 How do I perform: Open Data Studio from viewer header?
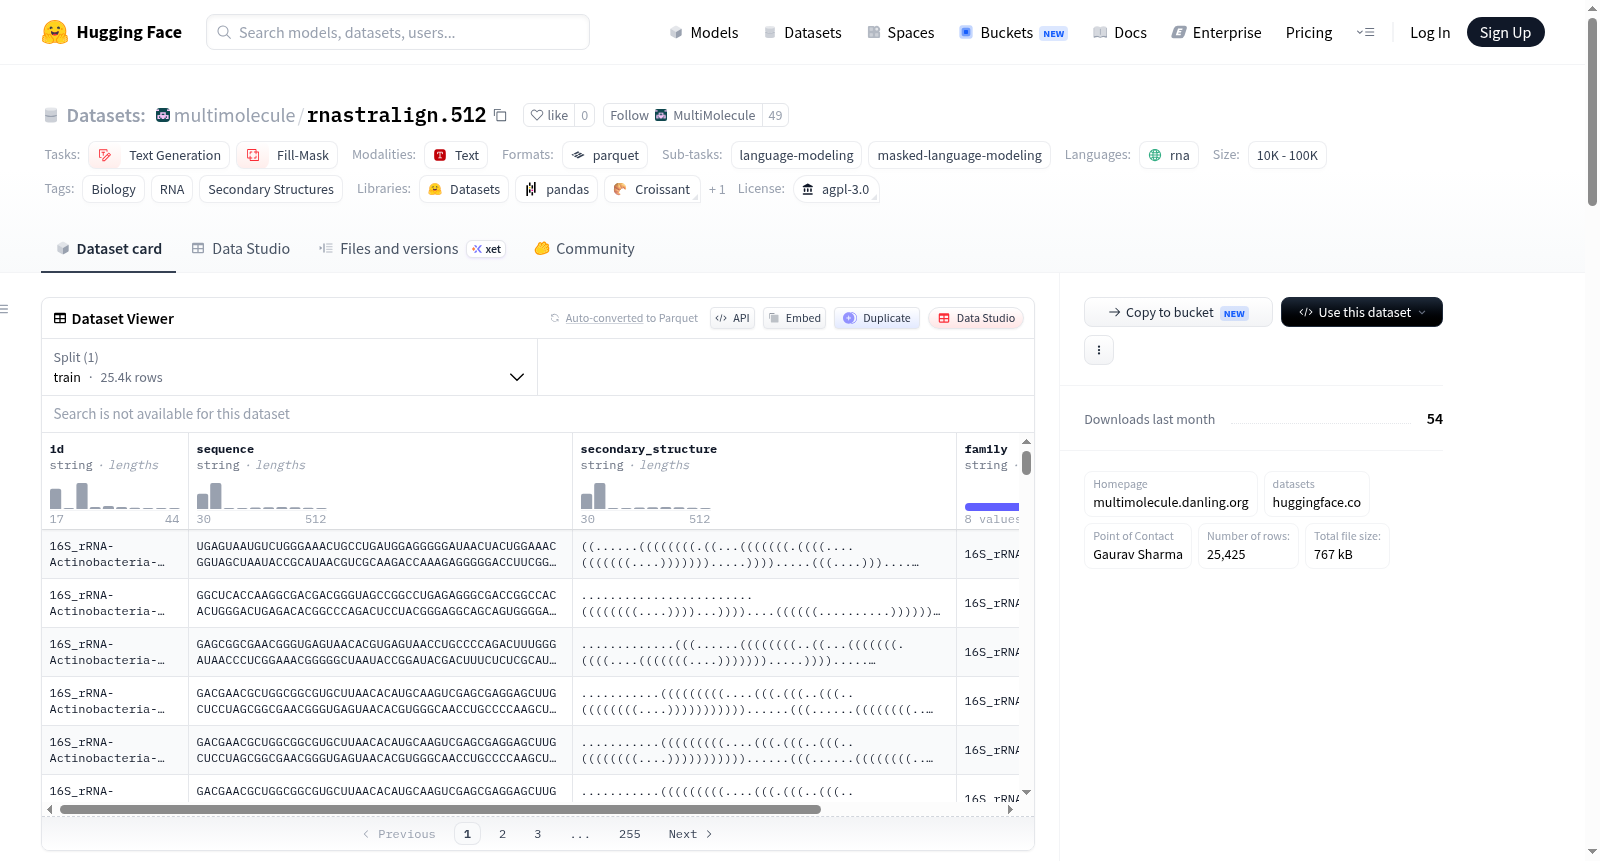coord(976,318)
